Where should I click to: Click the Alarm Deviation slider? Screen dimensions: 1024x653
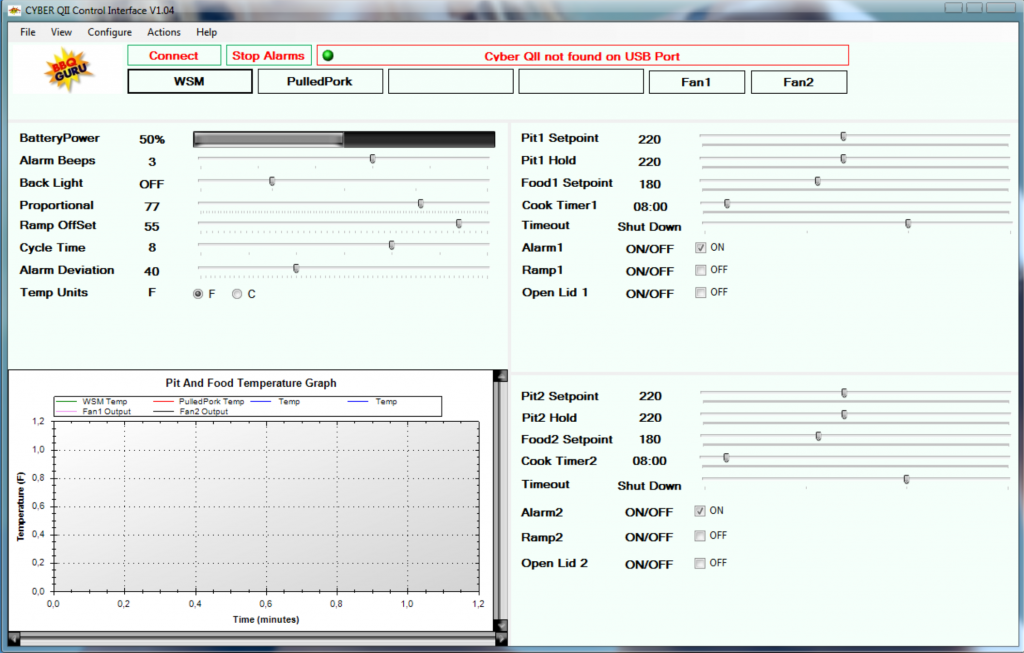tap(344, 269)
